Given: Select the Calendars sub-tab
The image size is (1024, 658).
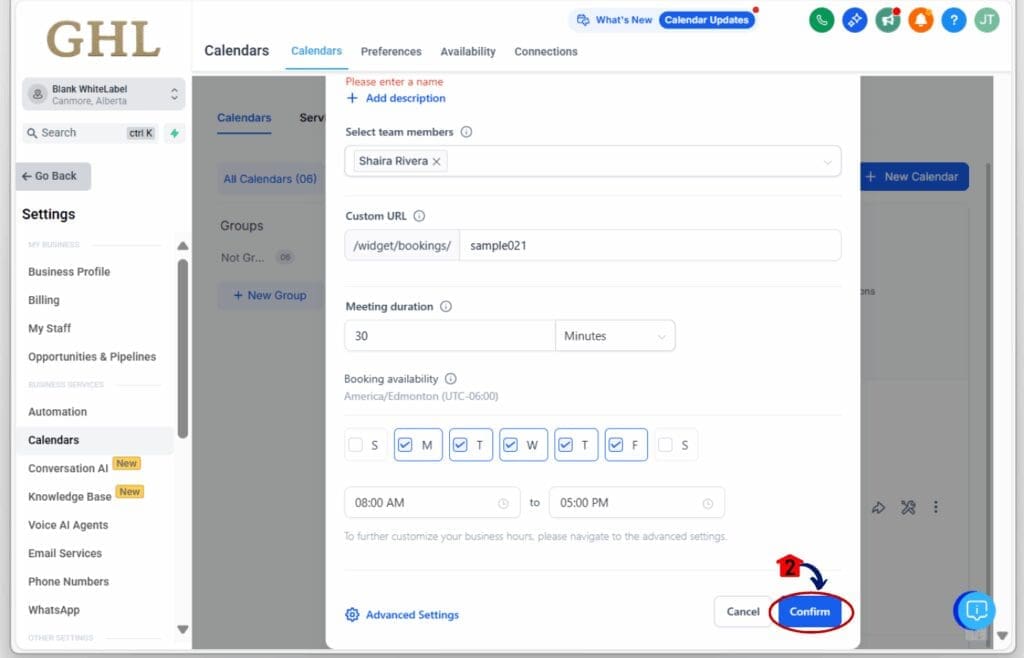Looking at the screenshot, I should click(x=244, y=118).
